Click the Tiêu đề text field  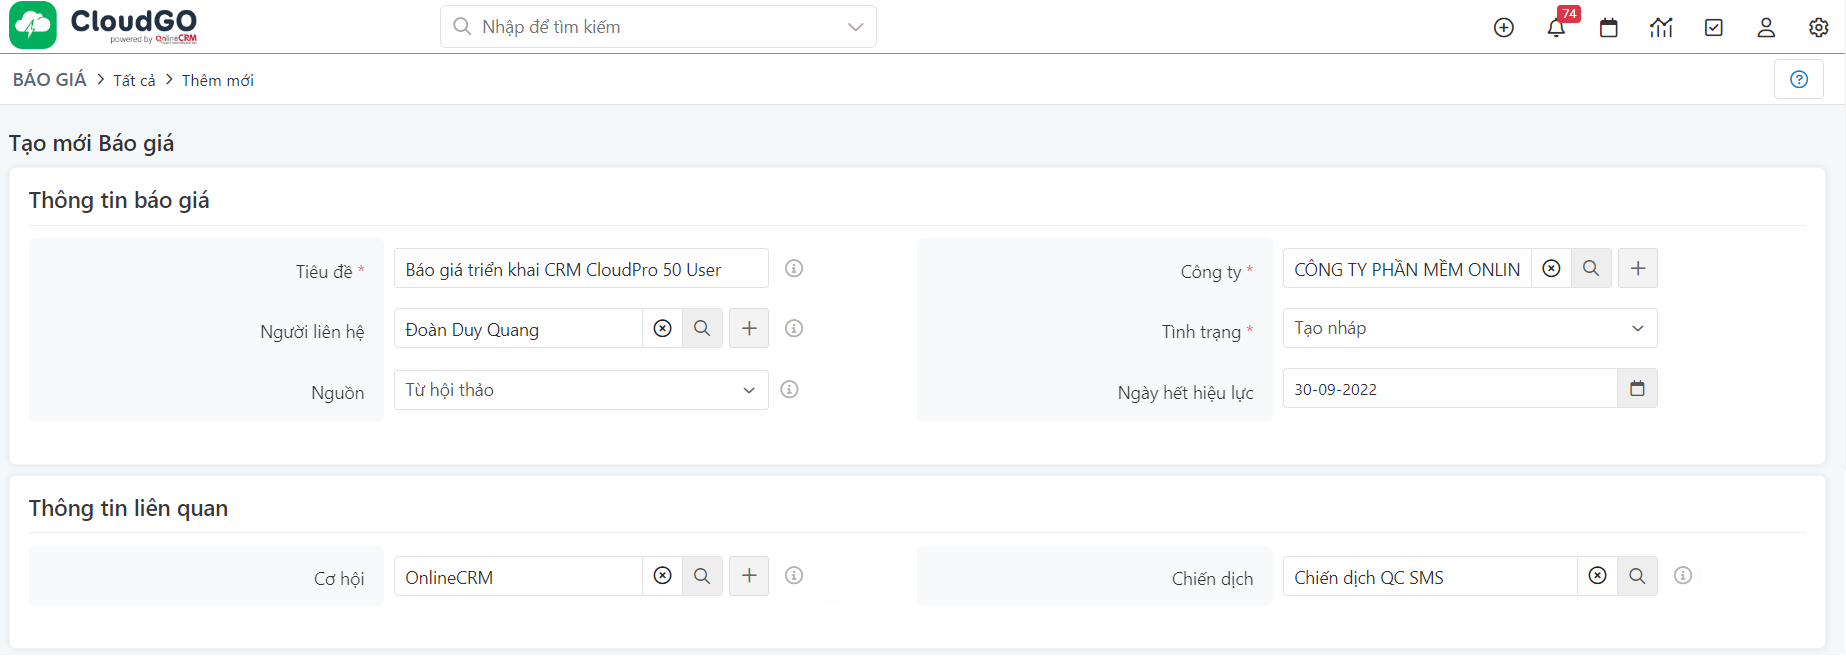(581, 268)
